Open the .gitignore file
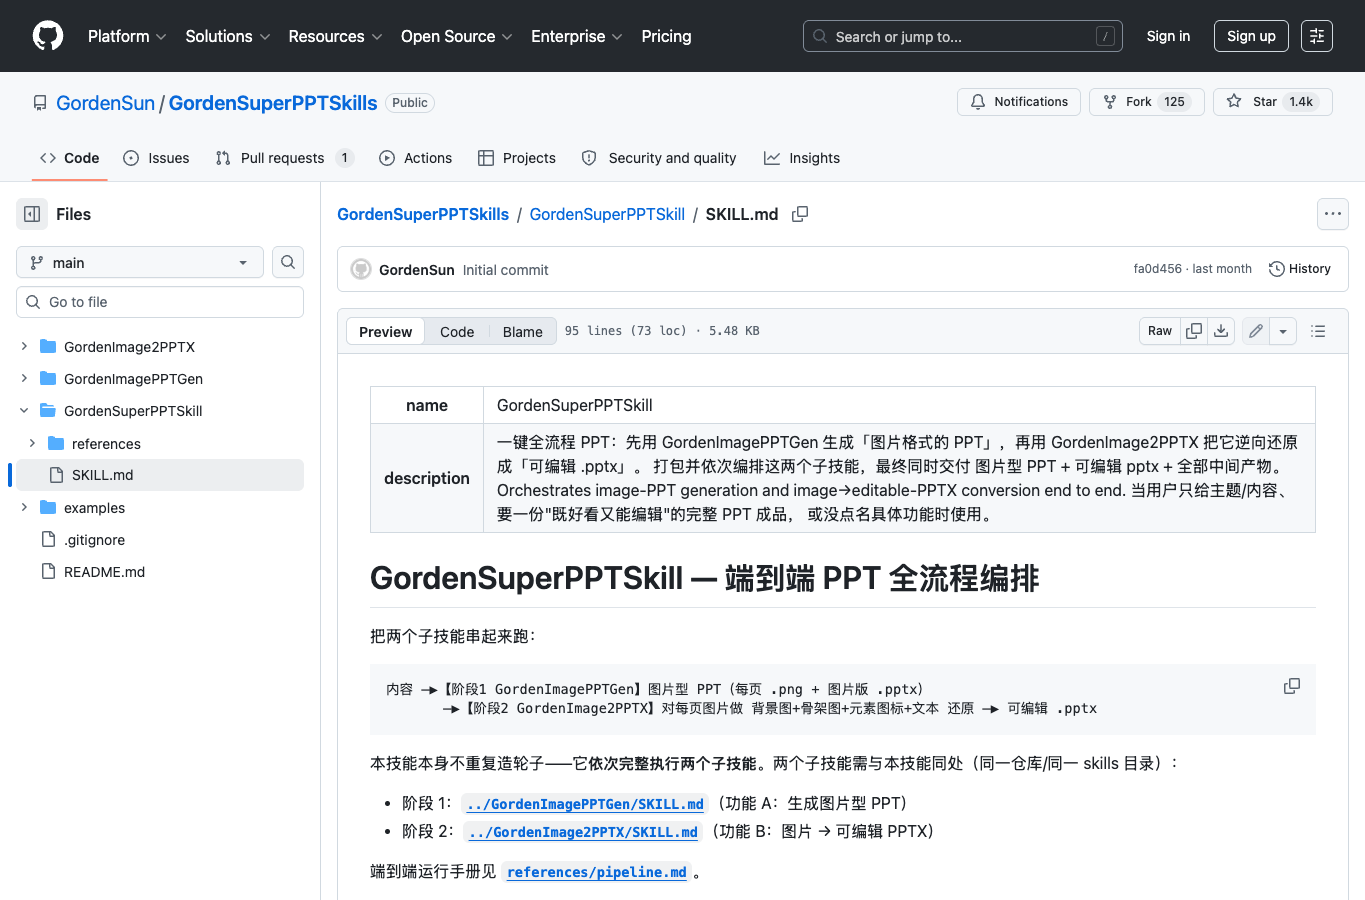This screenshot has width=1365, height=900. (94, 540)
